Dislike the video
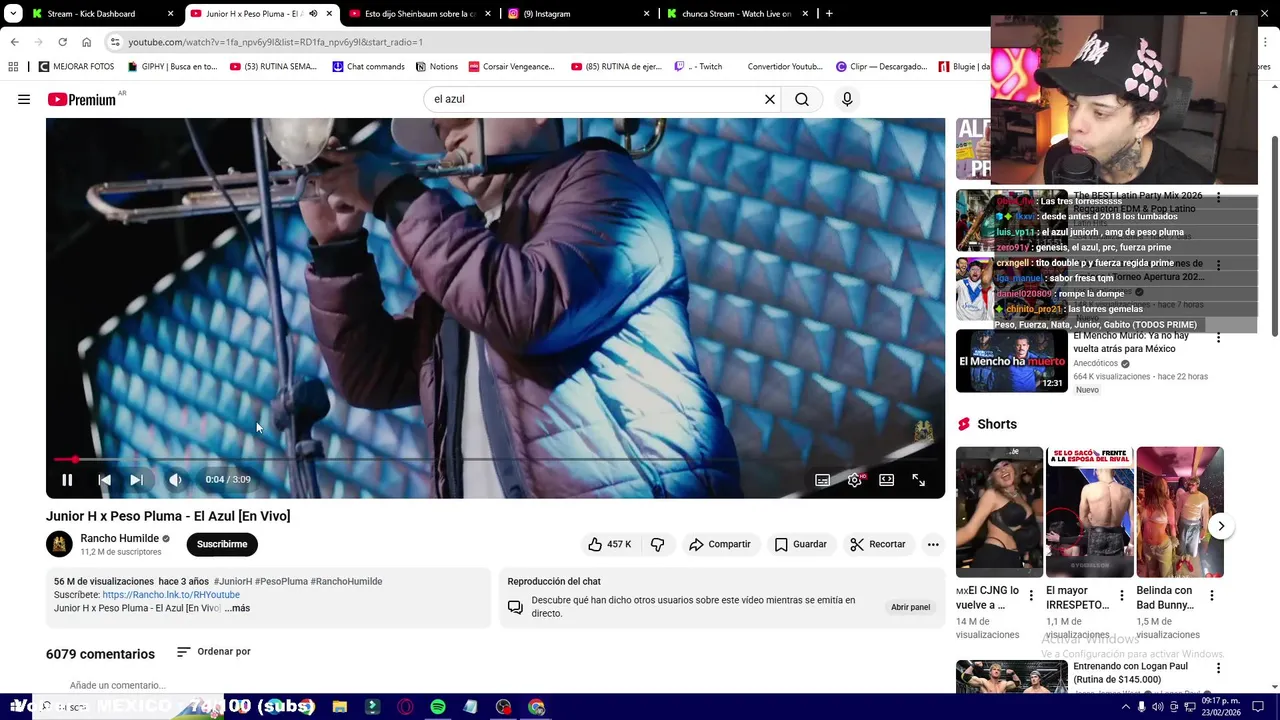1280x720 pixels. 657,544
